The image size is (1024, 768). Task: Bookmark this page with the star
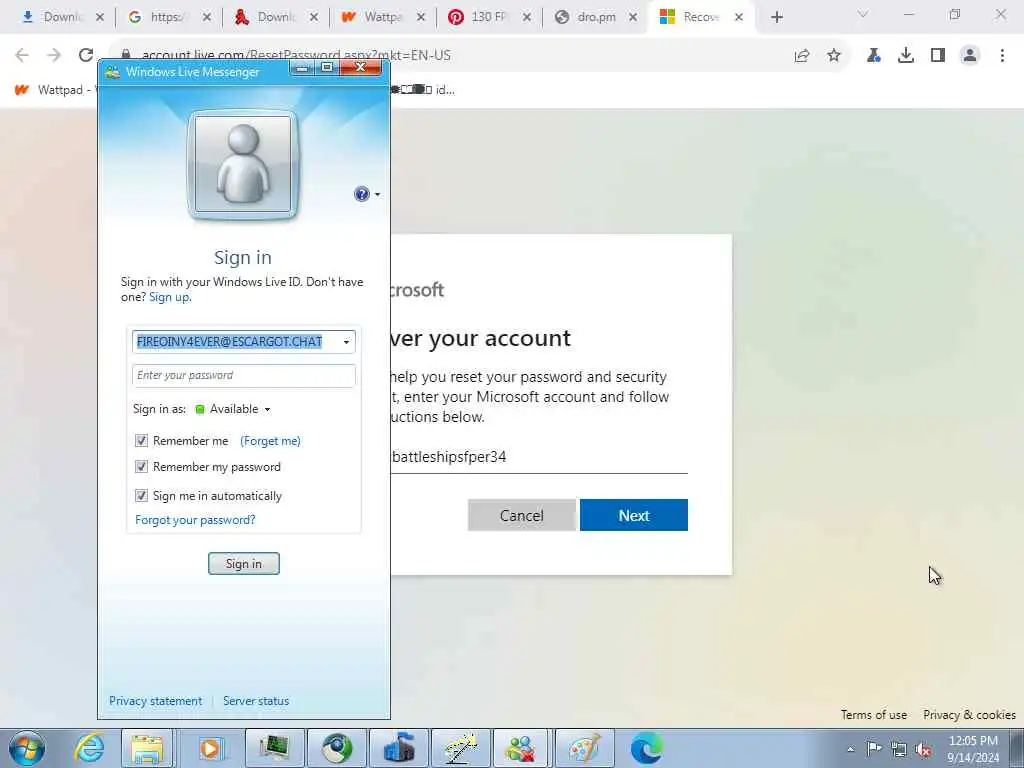pos(834,56)
